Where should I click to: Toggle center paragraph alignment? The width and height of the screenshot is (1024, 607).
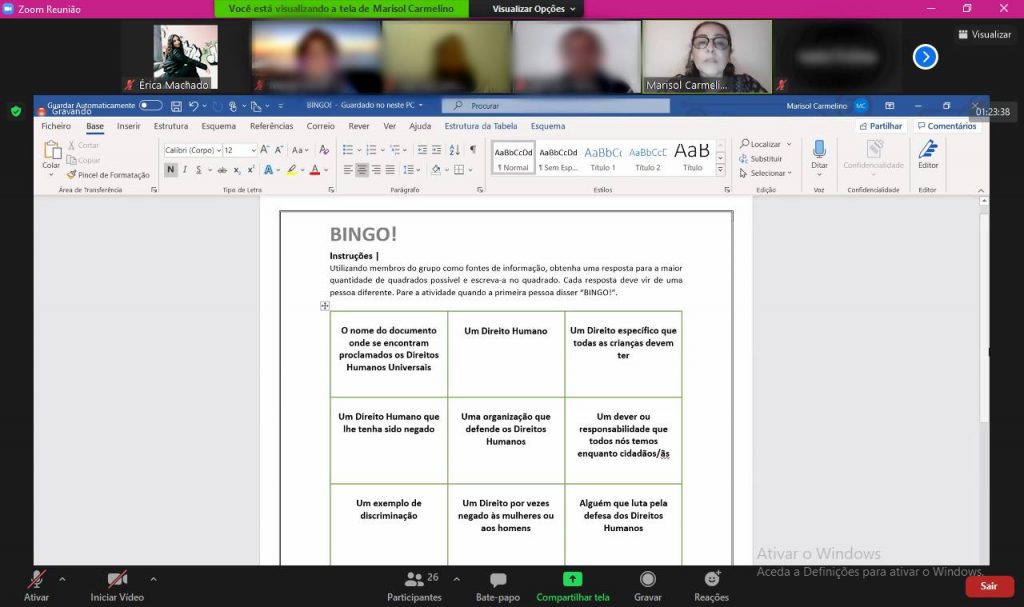[362, 170]
